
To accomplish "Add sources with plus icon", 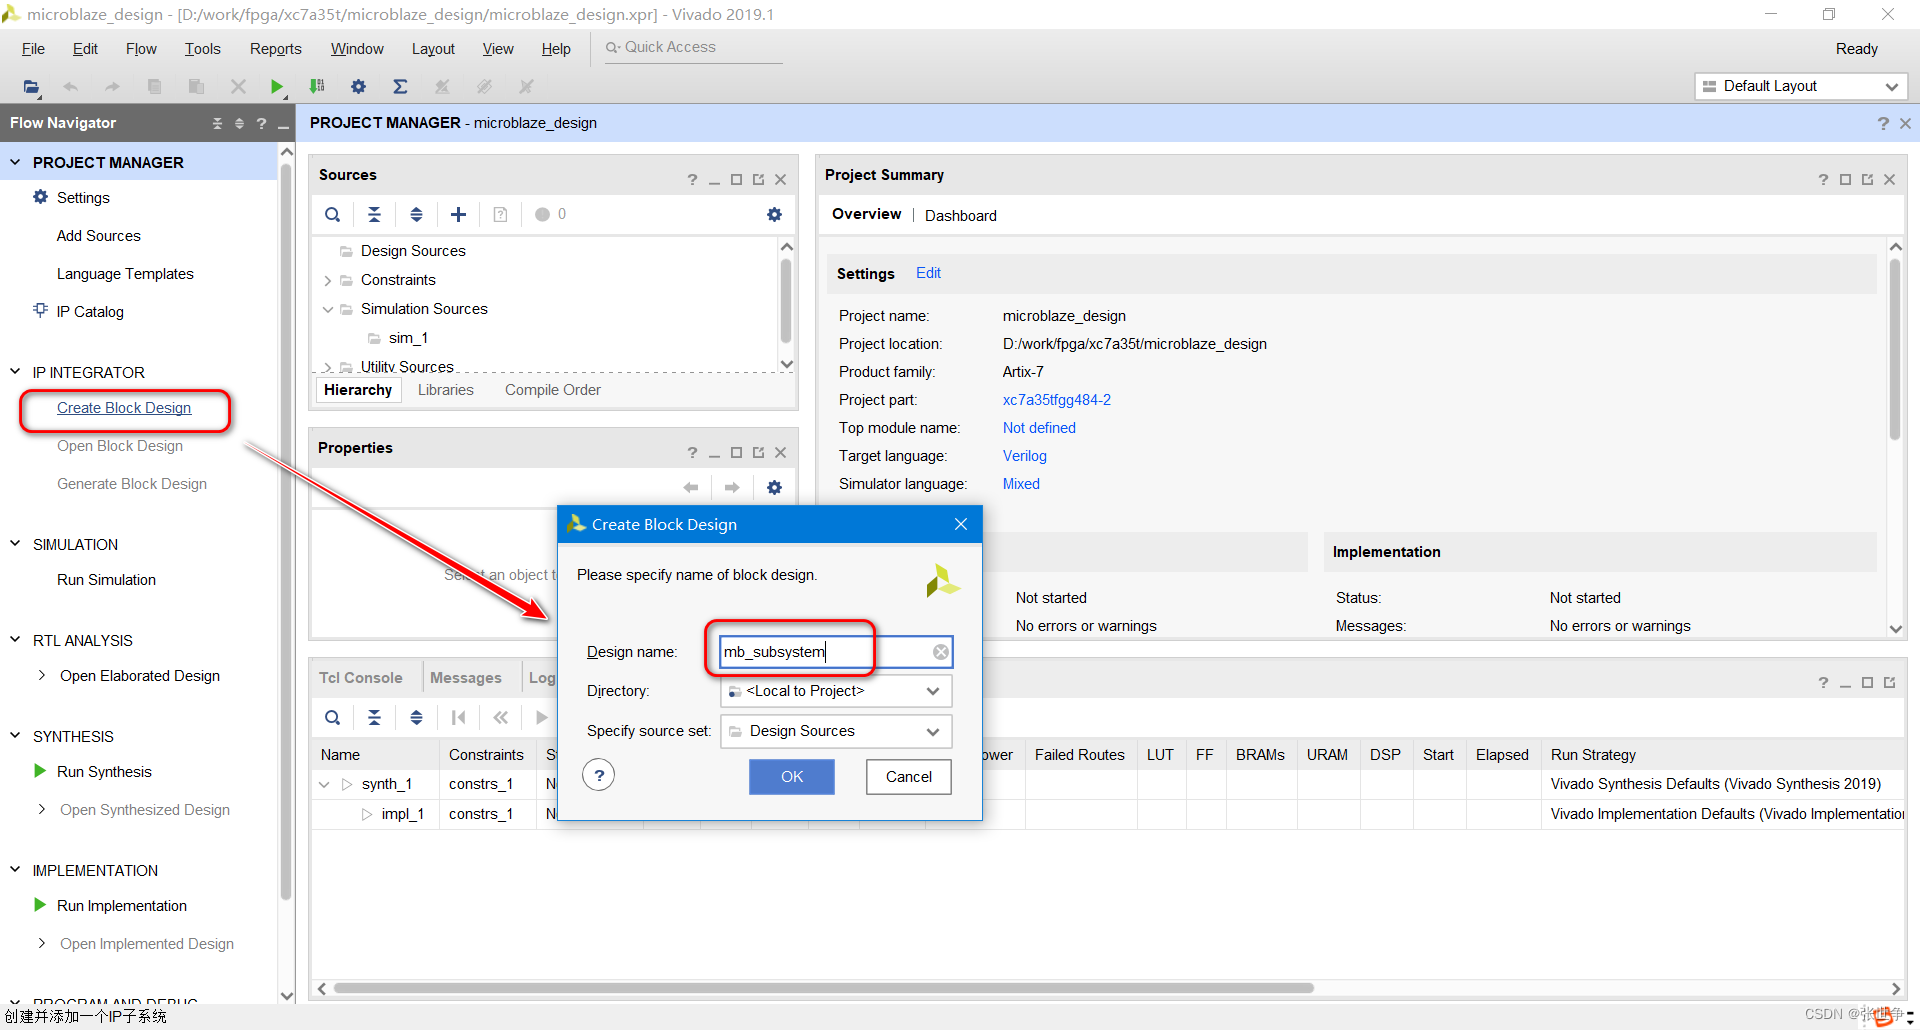I will [x=458, y=214].
